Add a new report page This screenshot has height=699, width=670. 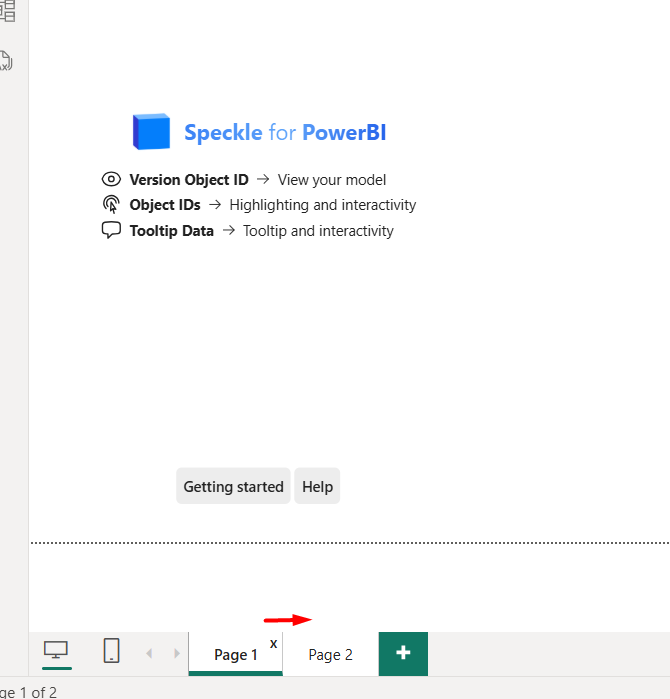tap(403, 654)
